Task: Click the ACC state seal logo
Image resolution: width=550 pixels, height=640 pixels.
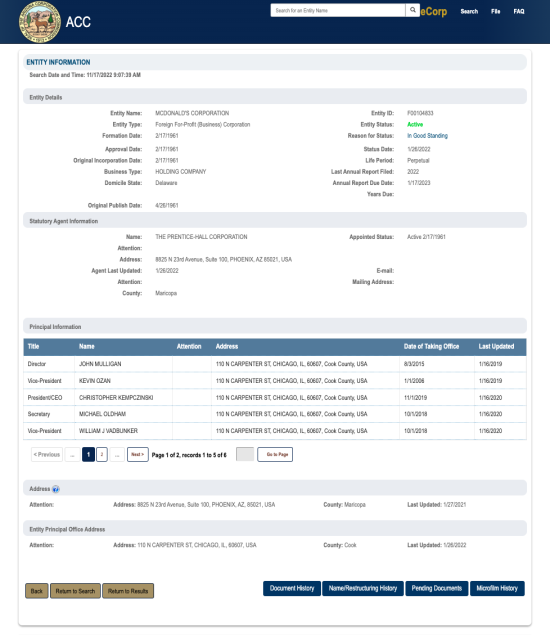Action: 40,22
